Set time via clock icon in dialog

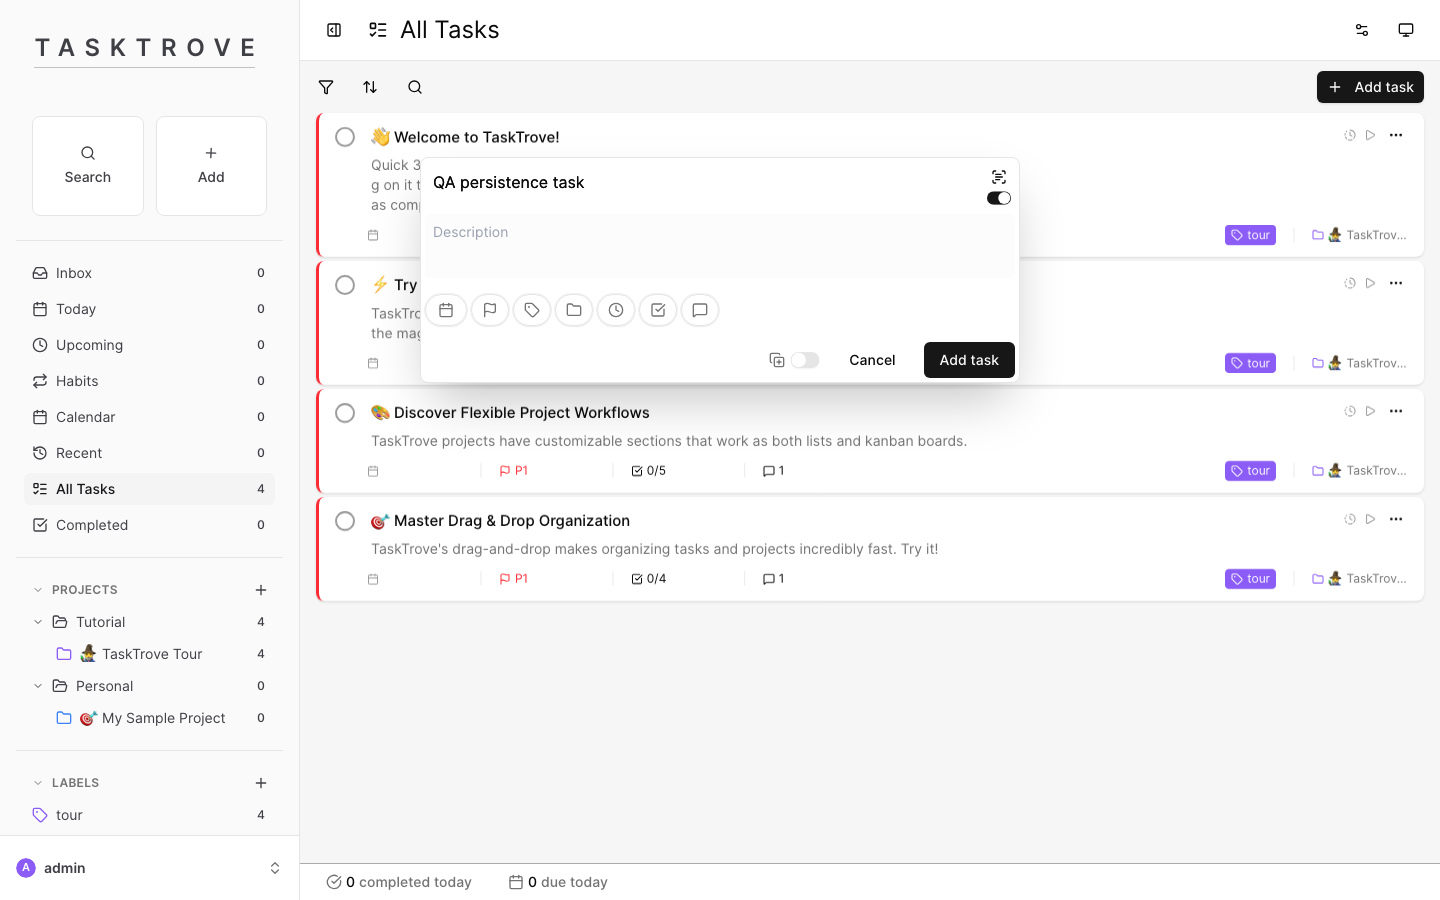[616, 310]
